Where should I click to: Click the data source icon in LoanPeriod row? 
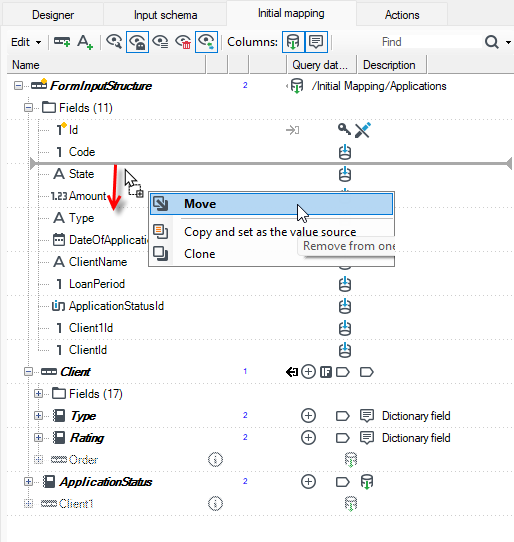[345, 284]
